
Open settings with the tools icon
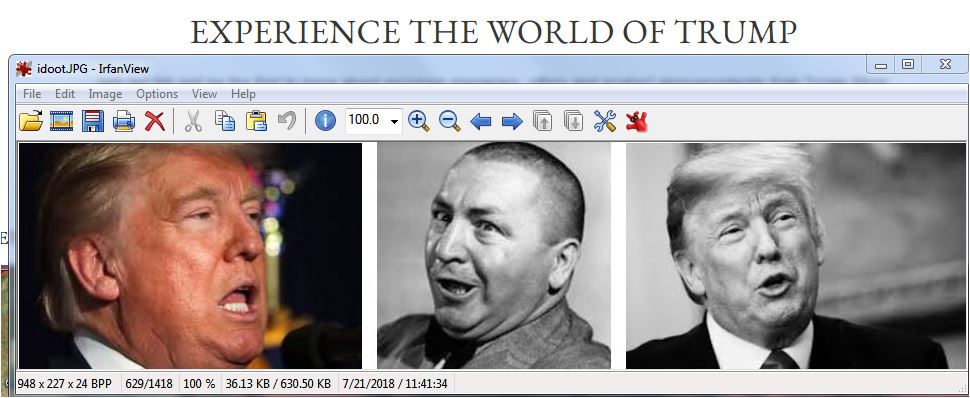604,121
